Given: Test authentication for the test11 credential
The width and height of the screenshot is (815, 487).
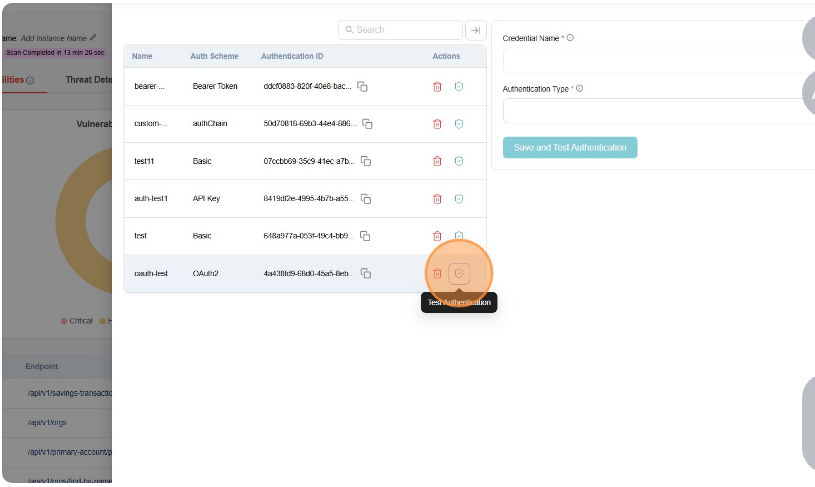Looking at the screenshot, I should (x=459, y=161).
